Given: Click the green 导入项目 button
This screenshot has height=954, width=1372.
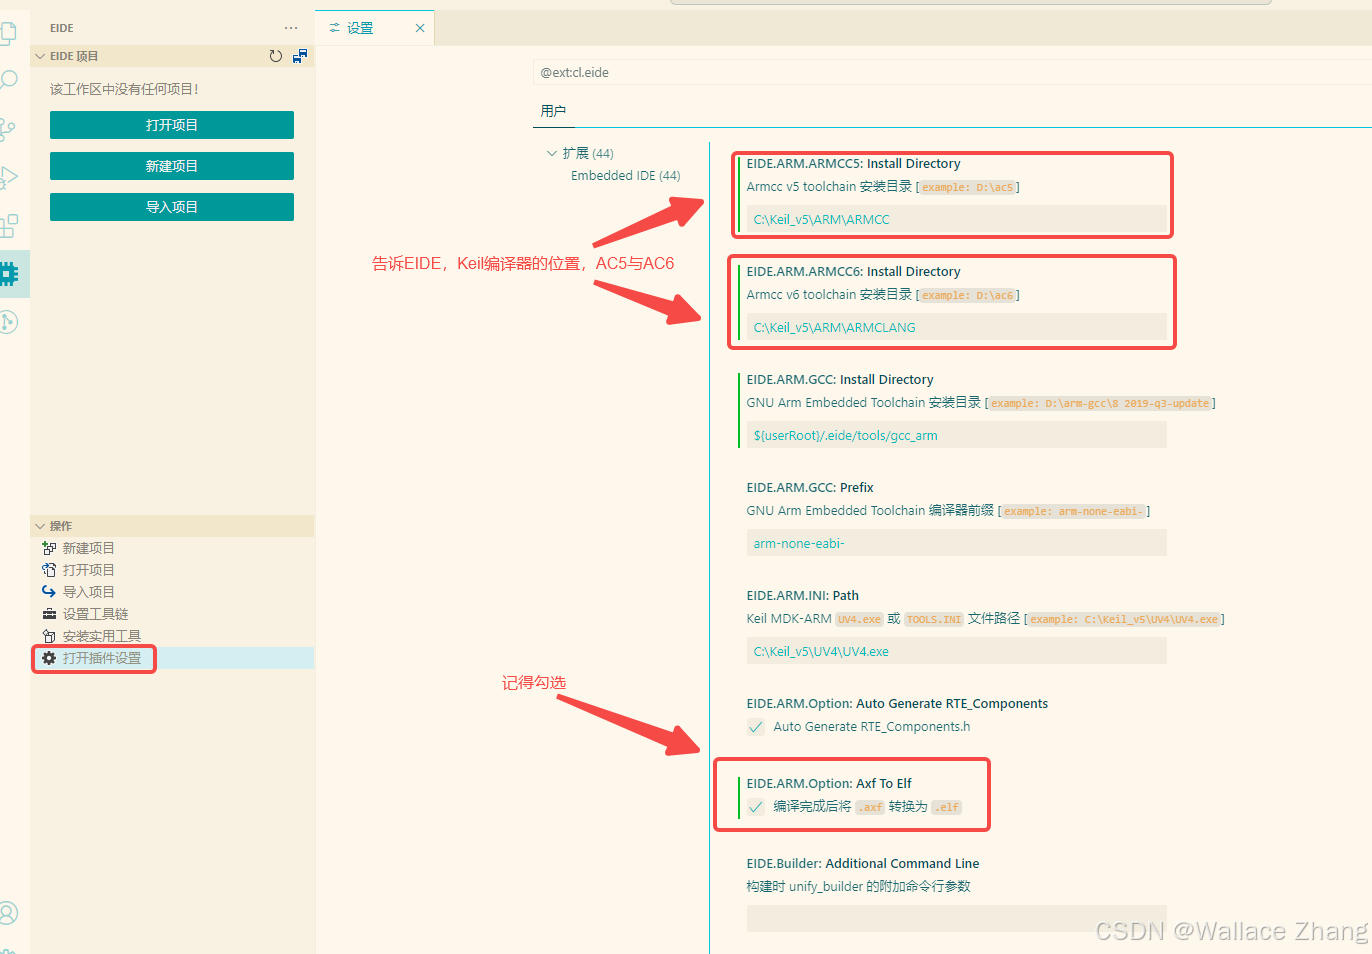Looking at the screenshot, I should coord(172,207).
